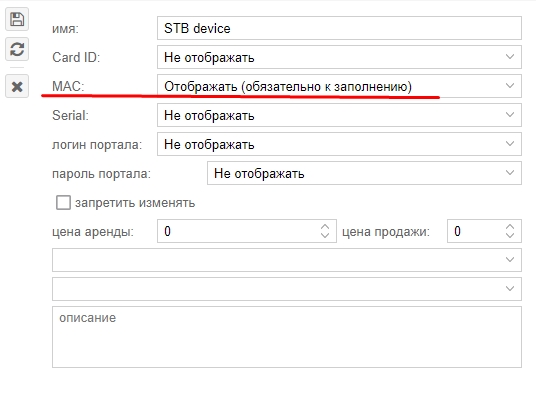
Task: Tick the запретить изменять checkbox
Action: click(x=63, y=203)
